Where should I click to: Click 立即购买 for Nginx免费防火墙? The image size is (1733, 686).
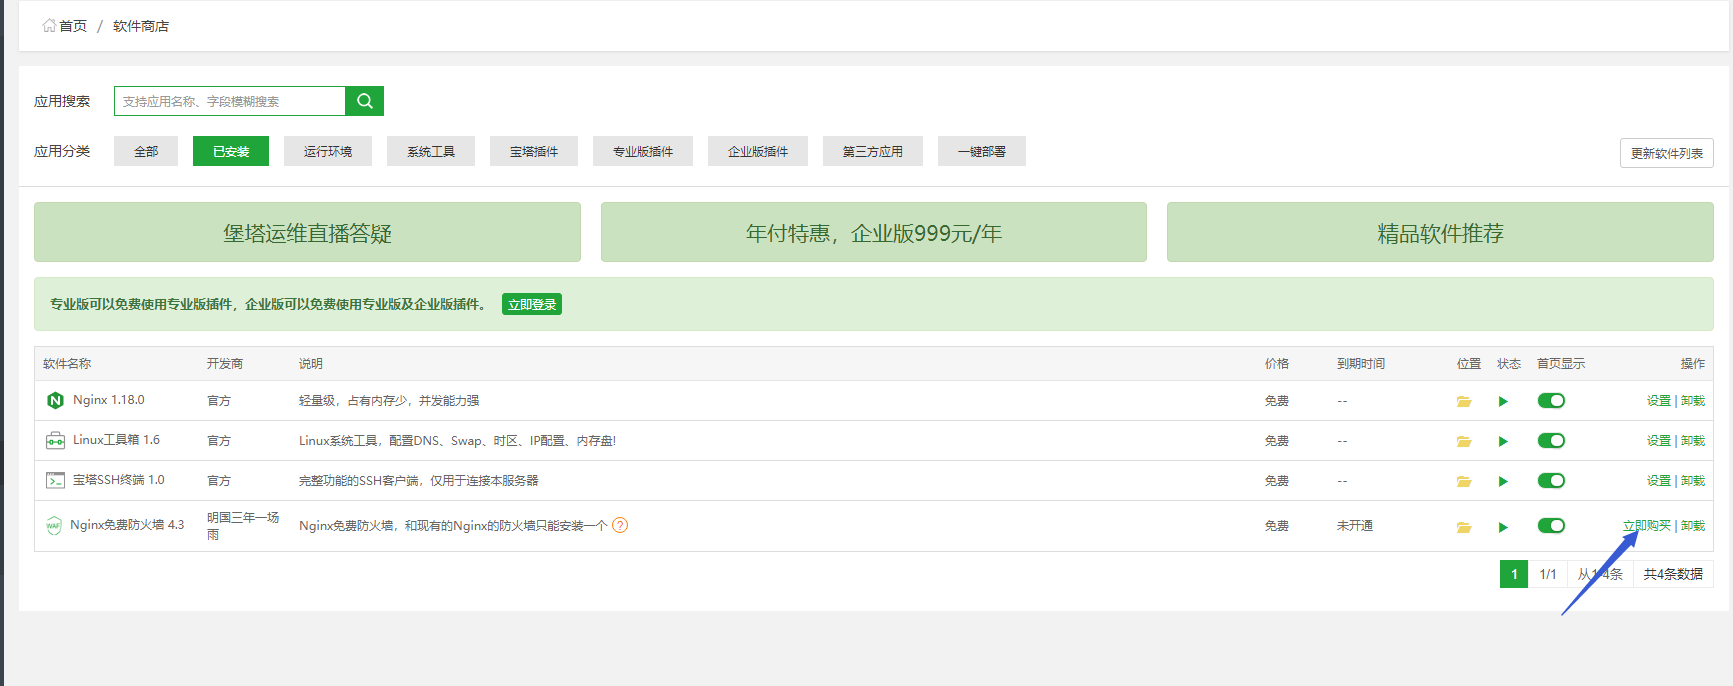1647,526
